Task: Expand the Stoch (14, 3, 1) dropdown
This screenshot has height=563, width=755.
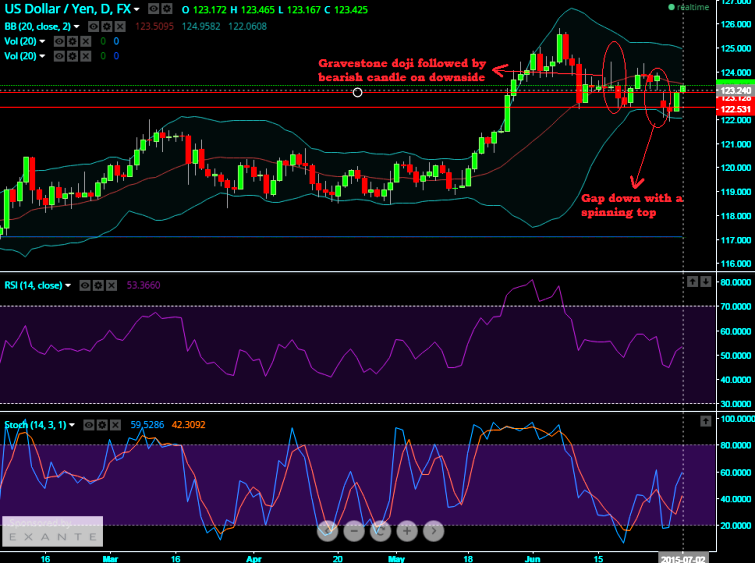Action: point(72,425)
